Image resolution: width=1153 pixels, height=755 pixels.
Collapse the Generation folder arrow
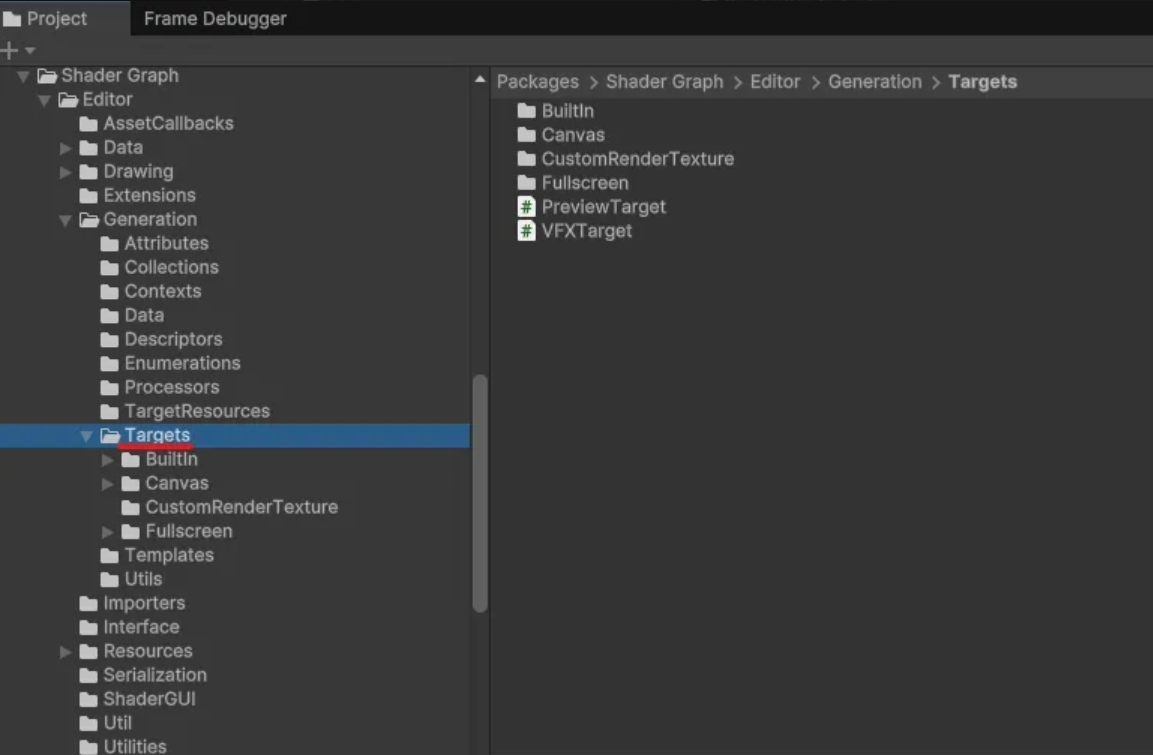65,220
